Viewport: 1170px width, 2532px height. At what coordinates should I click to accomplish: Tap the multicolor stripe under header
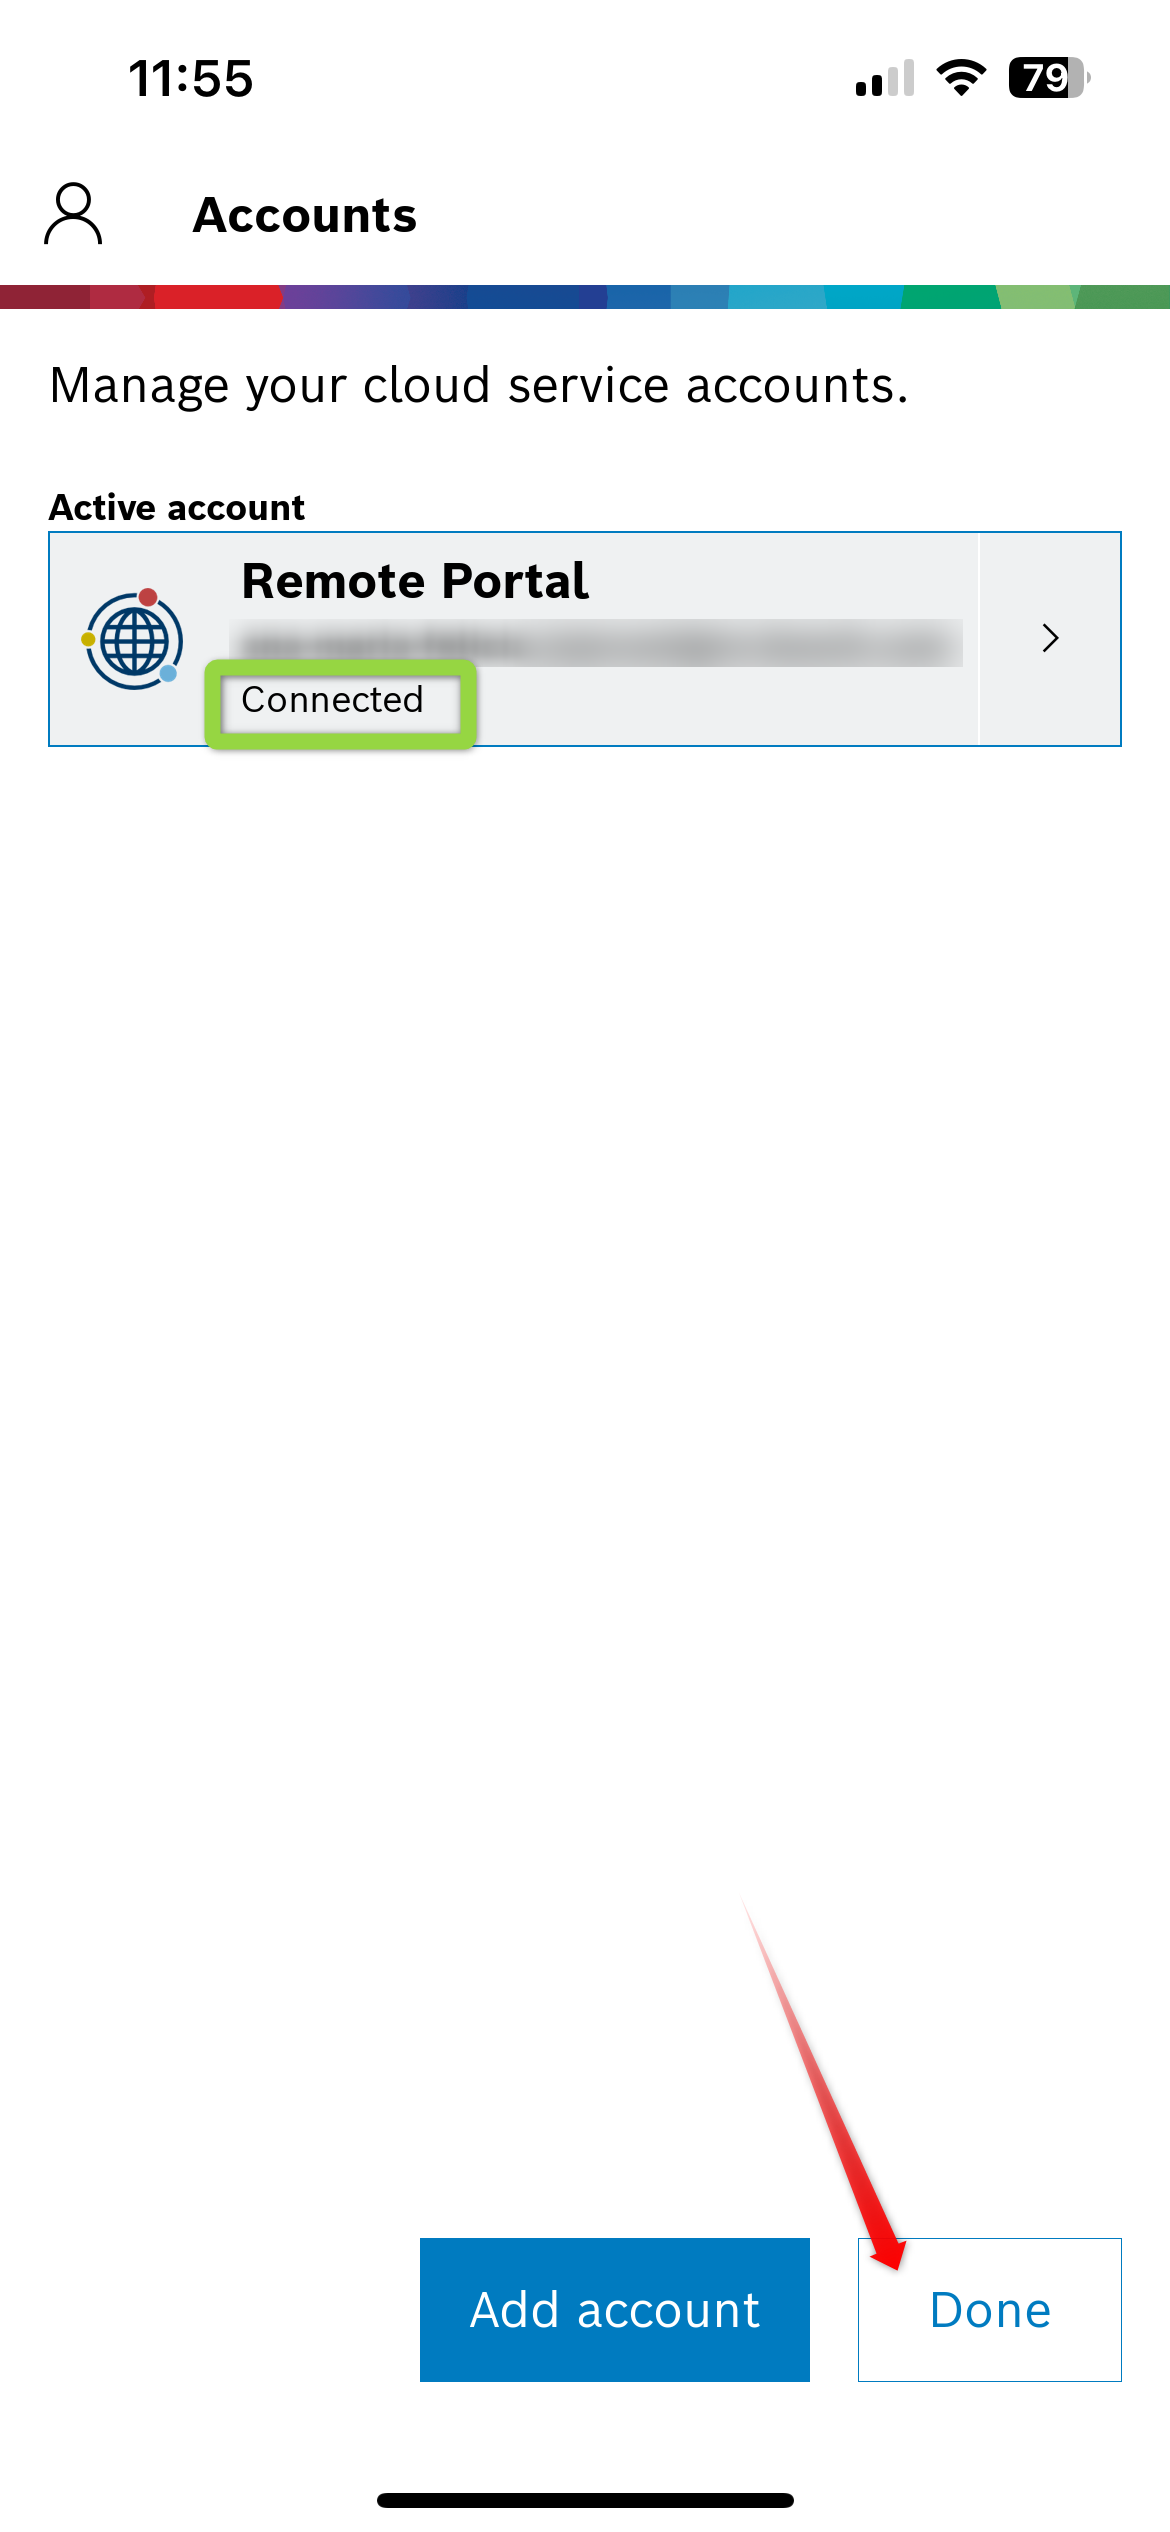(585, 297)
